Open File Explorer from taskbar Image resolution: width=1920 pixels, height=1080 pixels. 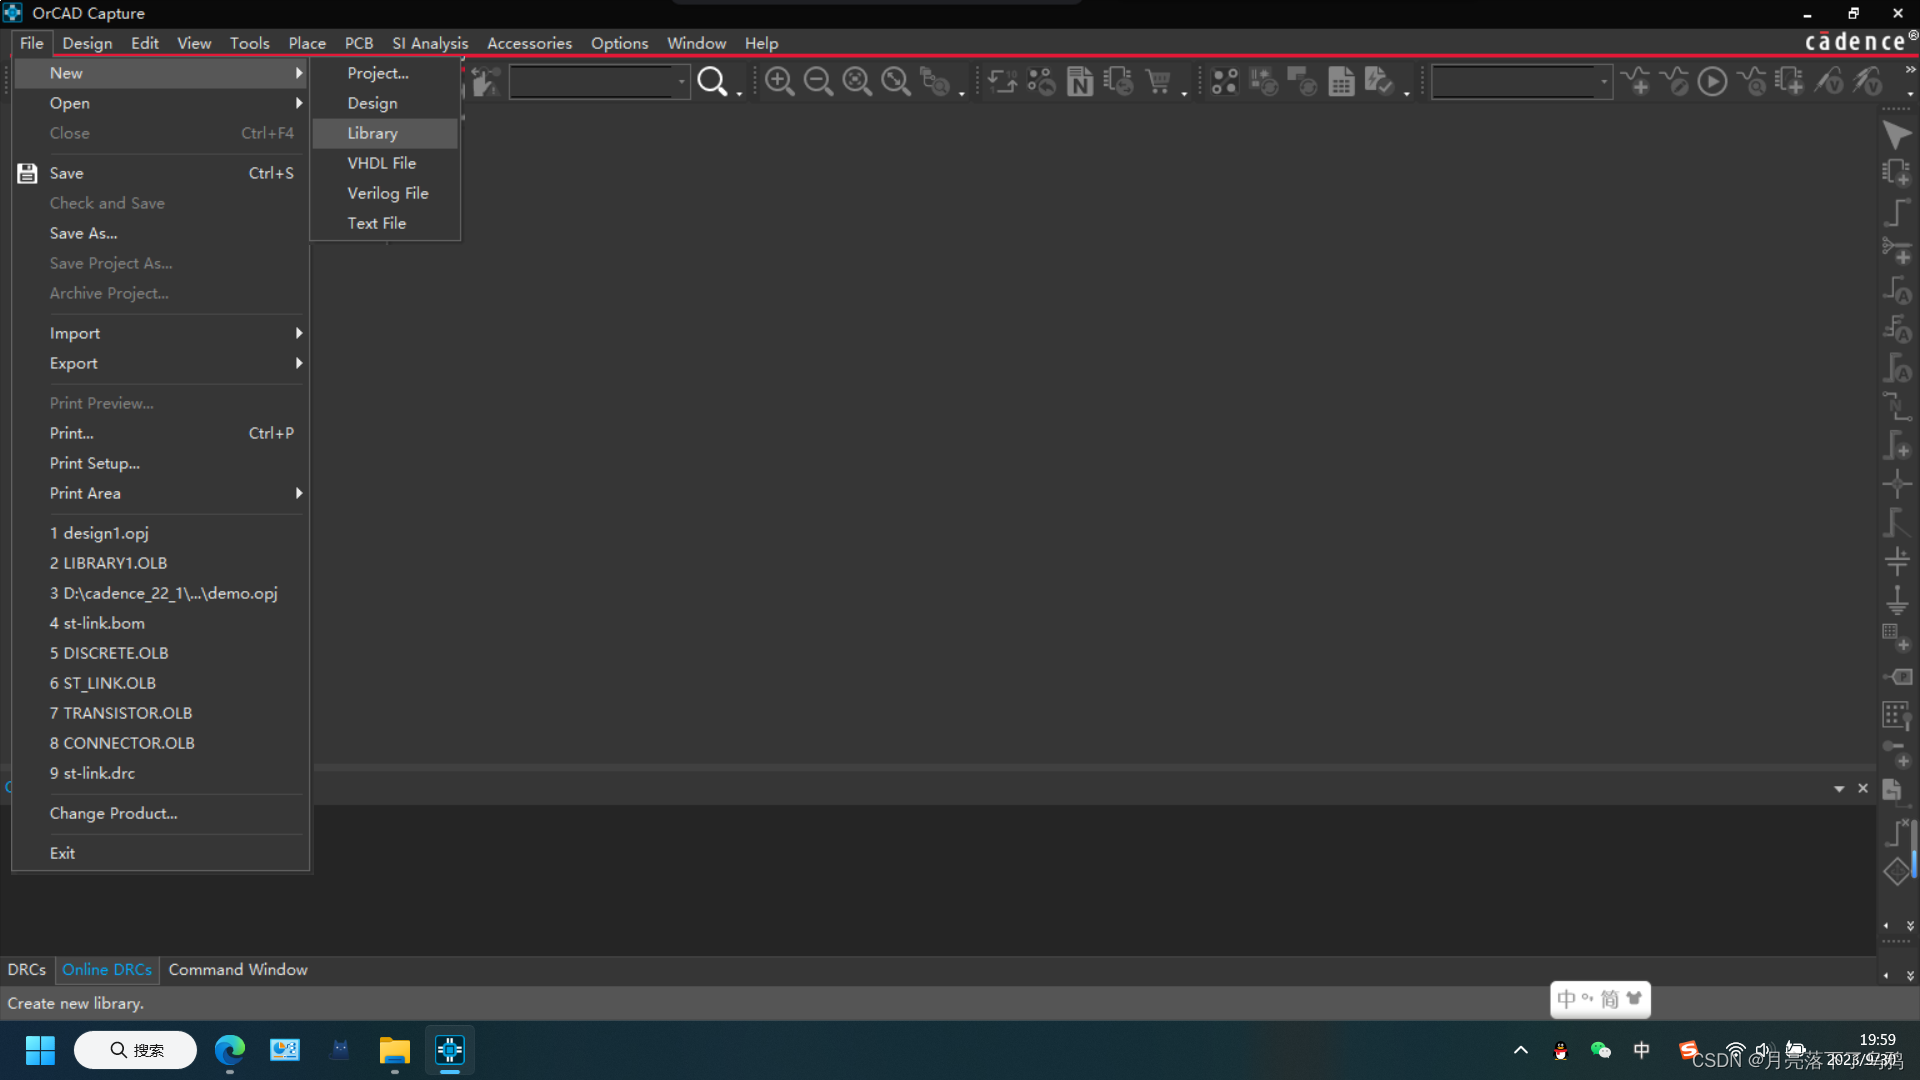[394, 1050]
